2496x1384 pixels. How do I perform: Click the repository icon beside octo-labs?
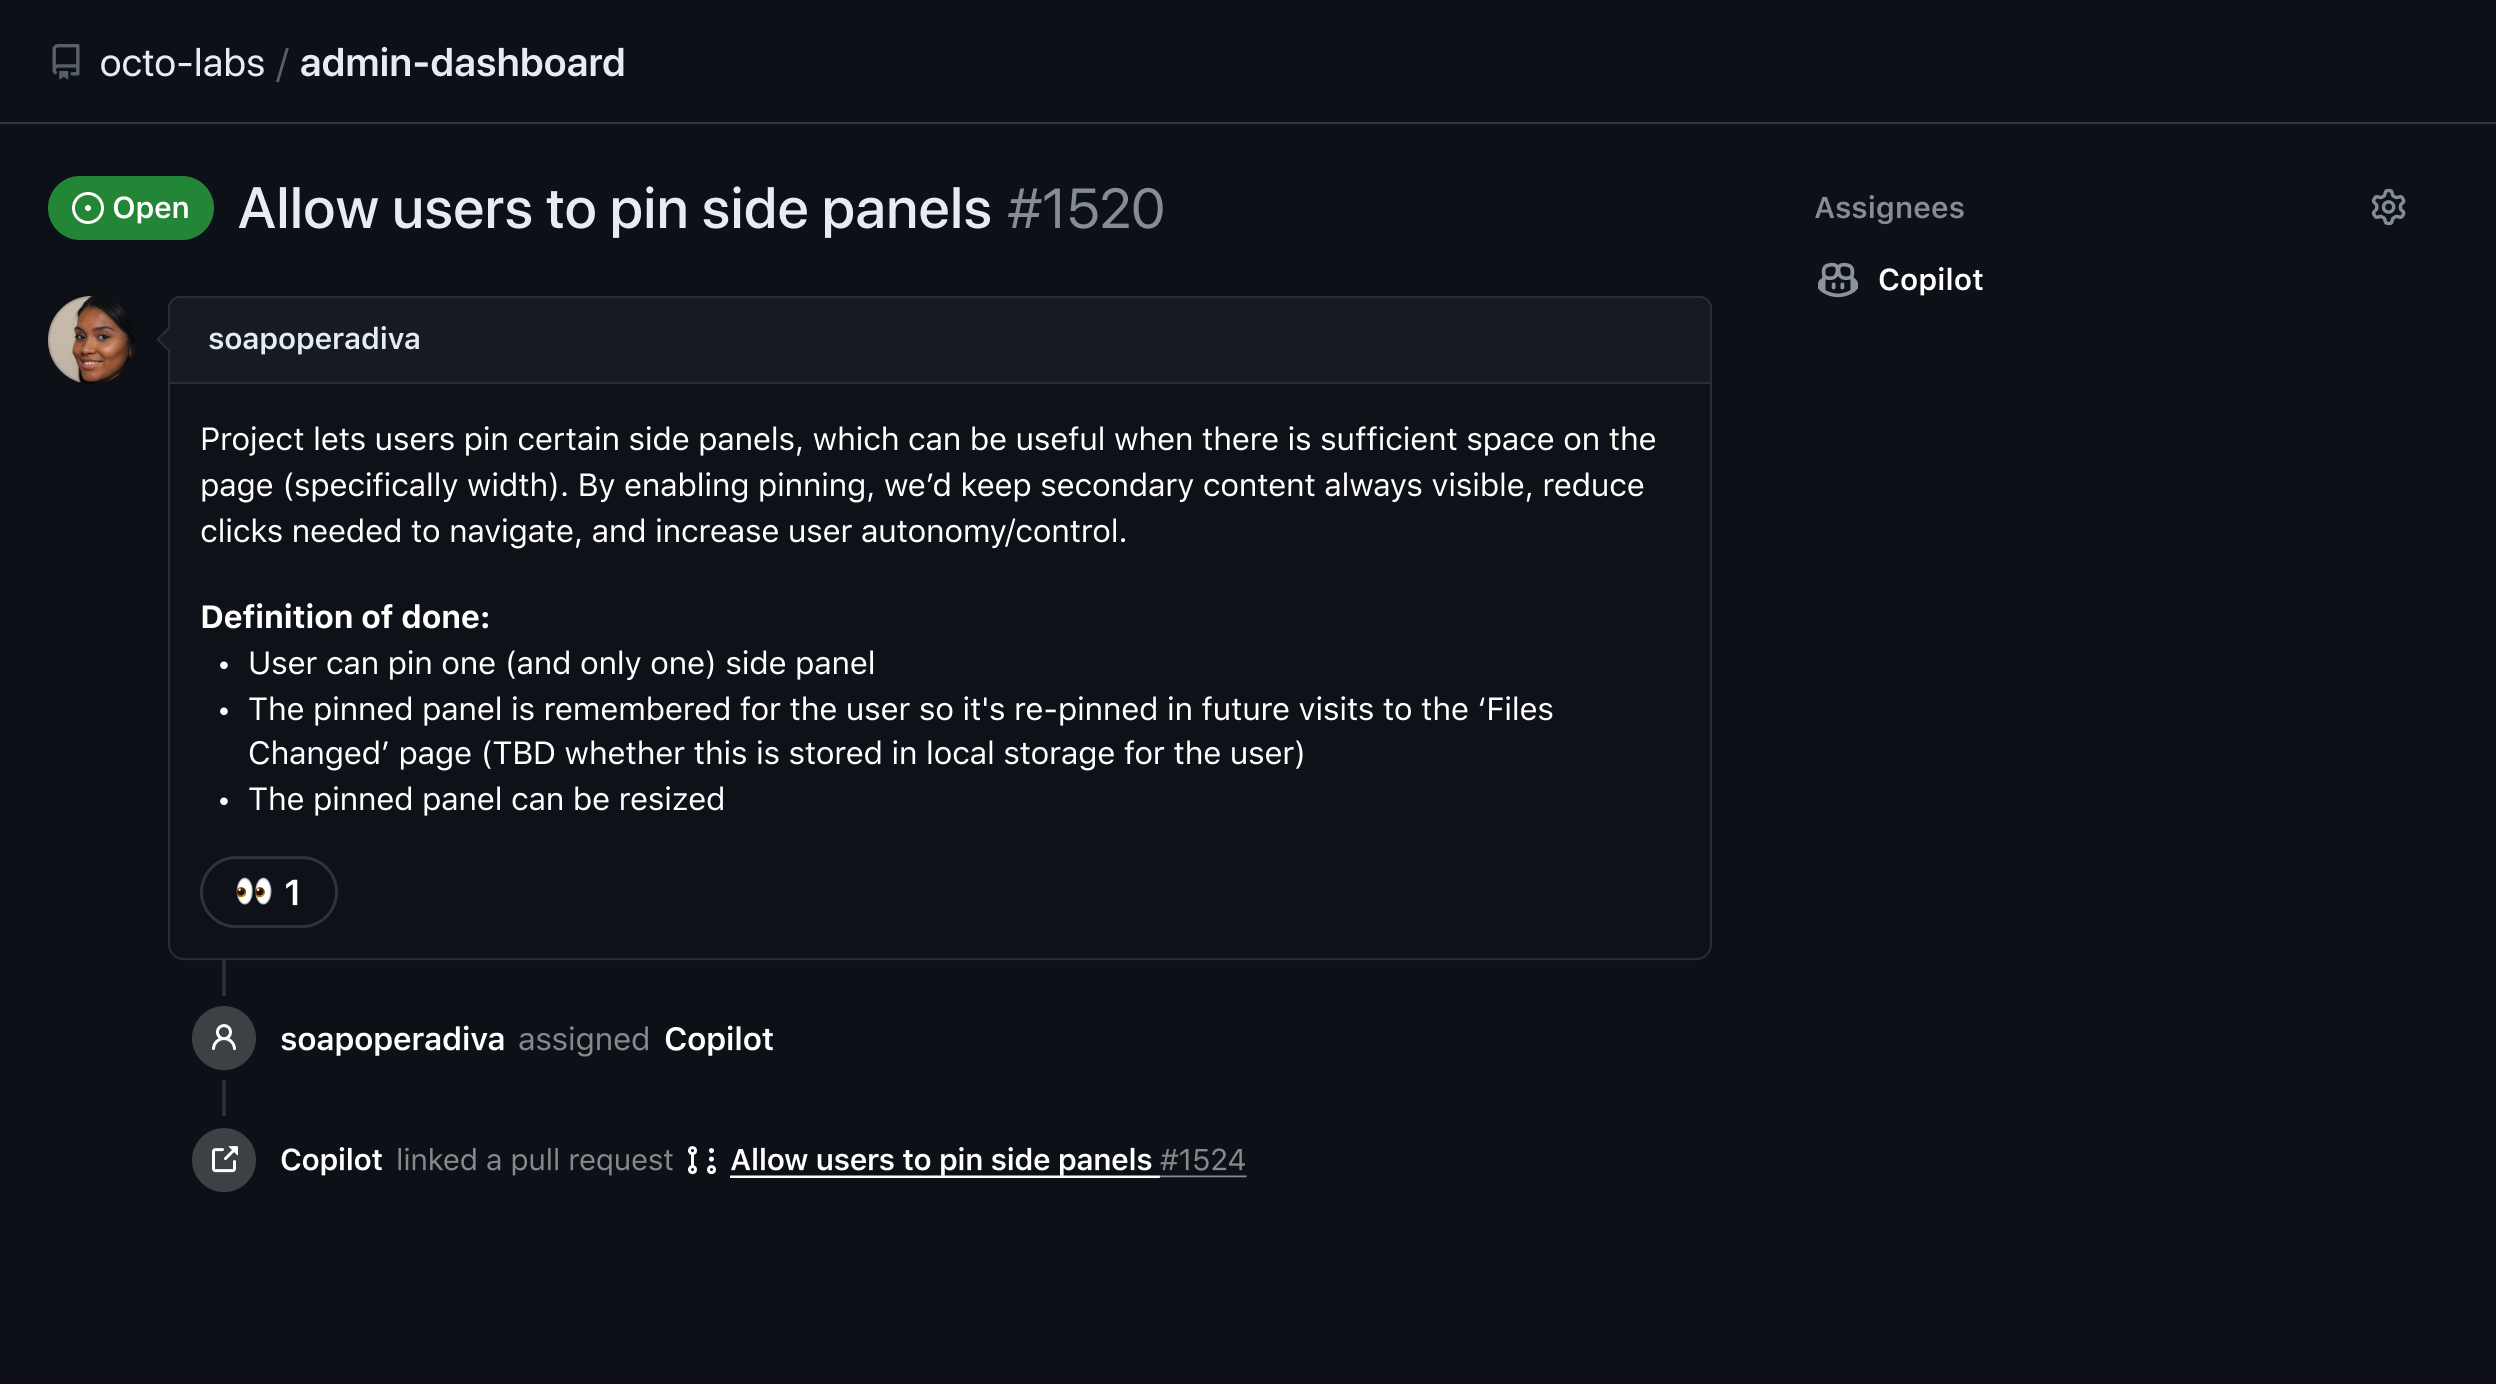pyautogui.click(x=66, y=62)
